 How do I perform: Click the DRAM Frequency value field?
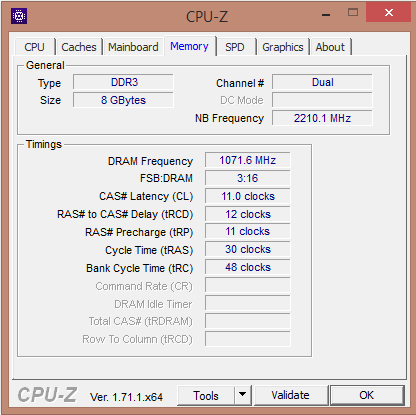[x=248, y=160]
